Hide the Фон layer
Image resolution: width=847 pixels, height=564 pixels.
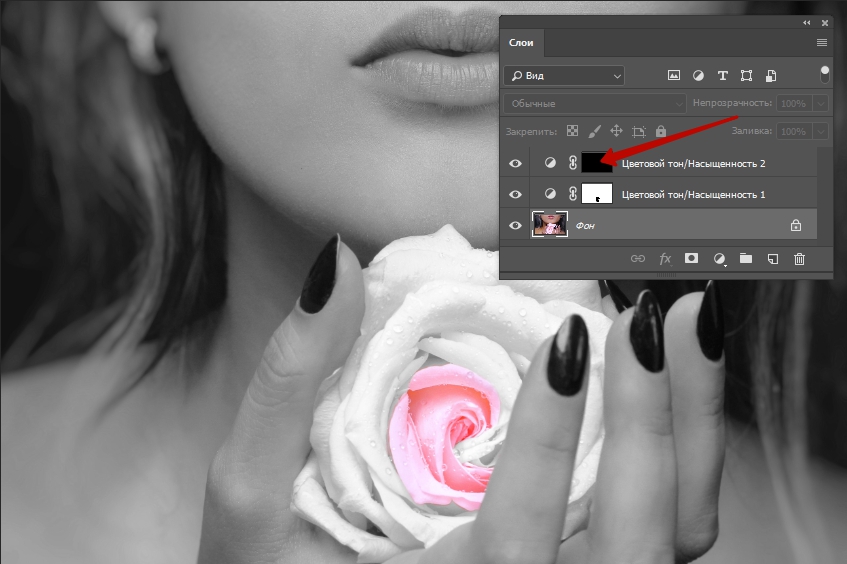515,225
